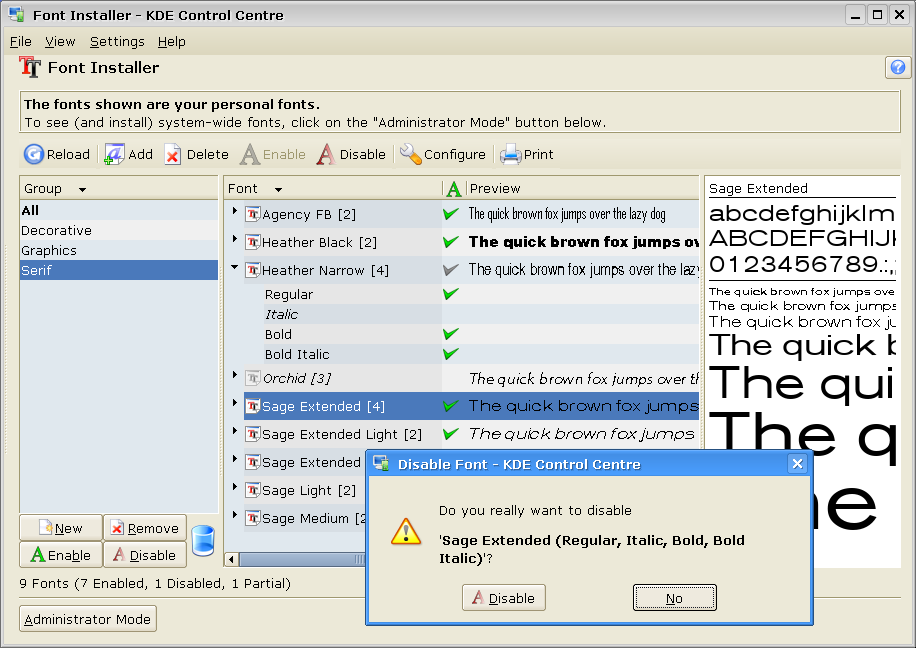Click the status column header A icon
Image resolution: width=916 pixels, height=648 pixels.
(453, 189)
